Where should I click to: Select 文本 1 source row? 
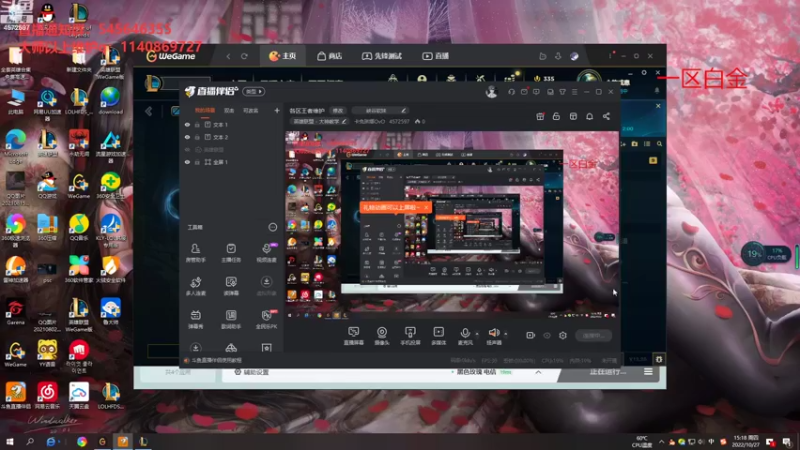pyautogui.click(x=232, y=124)
